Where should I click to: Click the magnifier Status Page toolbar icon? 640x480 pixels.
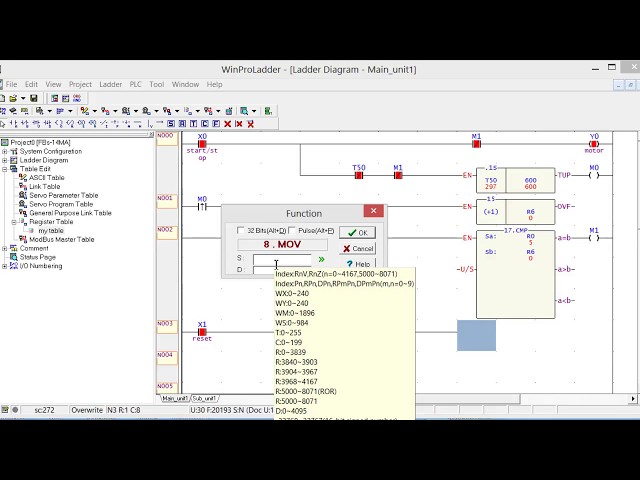coord(244,111)
